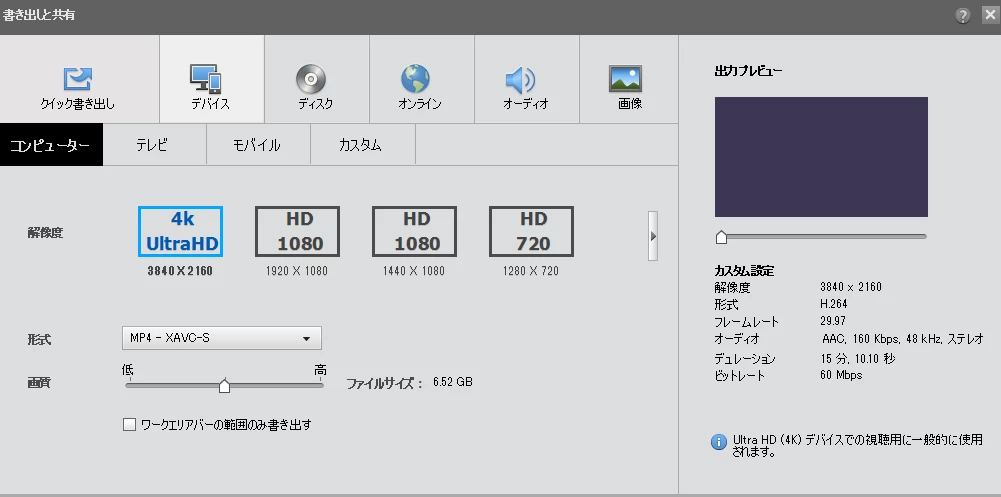Image resolution: width=1001 pixels, height=497 pixels.
Task: Click the 60 Mbps bitrate value
Action: (841, 375)
